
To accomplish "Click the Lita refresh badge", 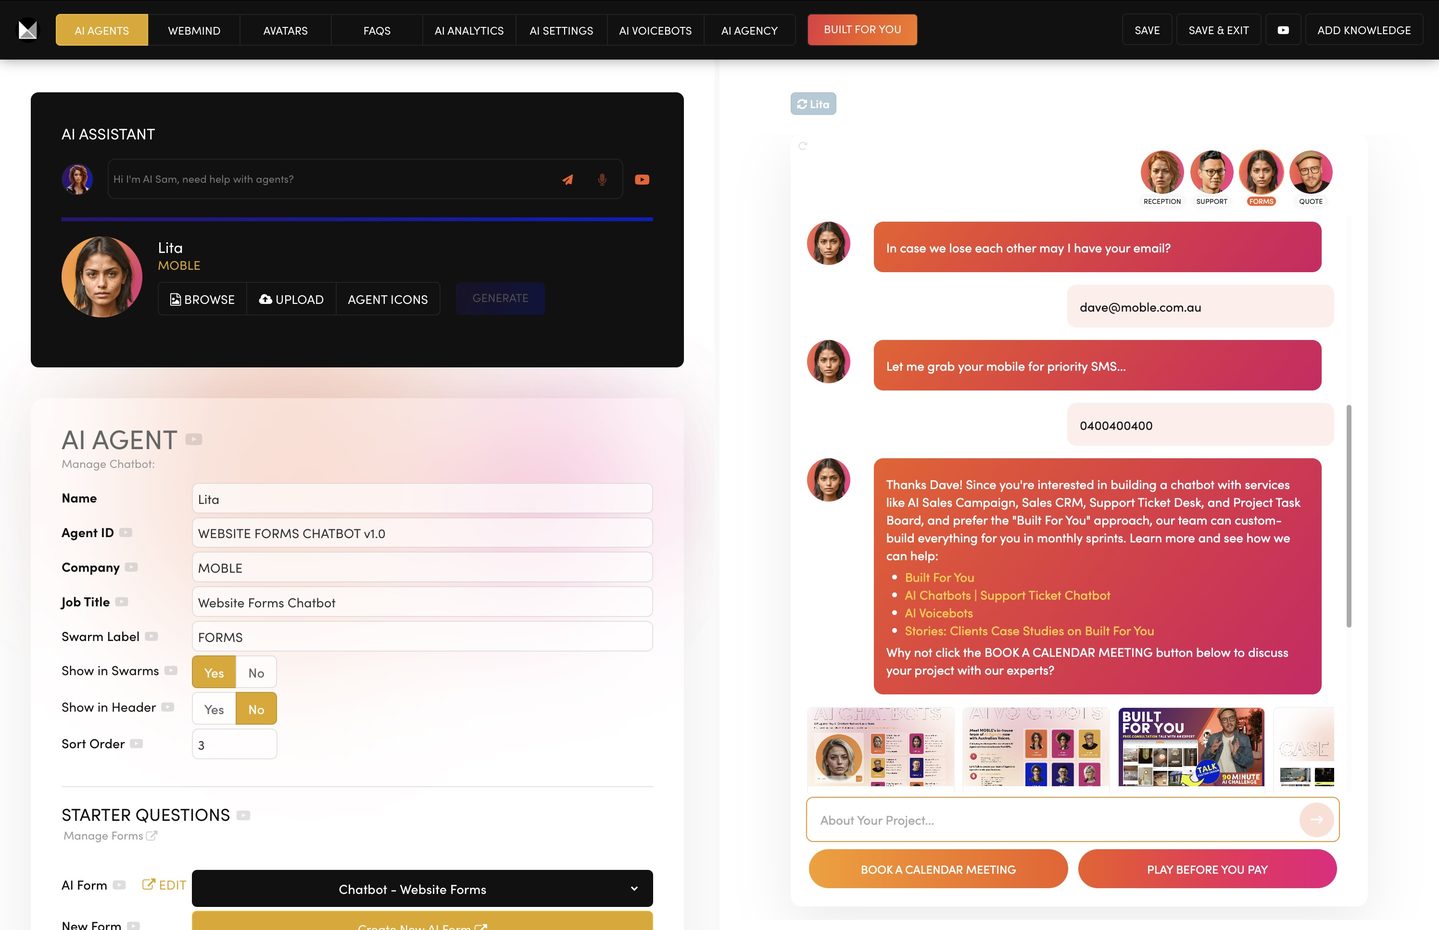I will coord(813,104).
